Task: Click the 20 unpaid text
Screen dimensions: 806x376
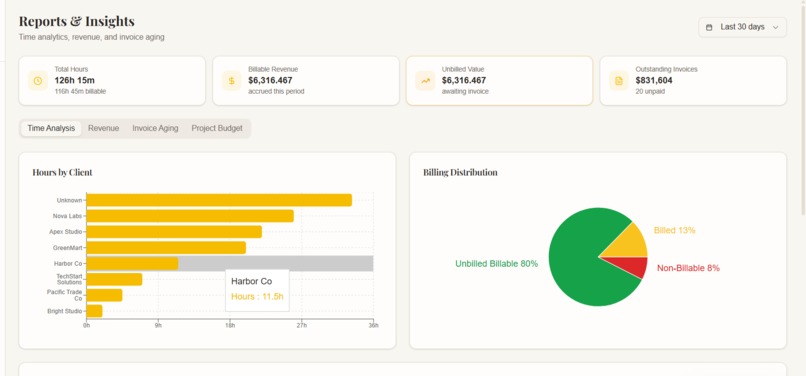Action: [649, 92]
